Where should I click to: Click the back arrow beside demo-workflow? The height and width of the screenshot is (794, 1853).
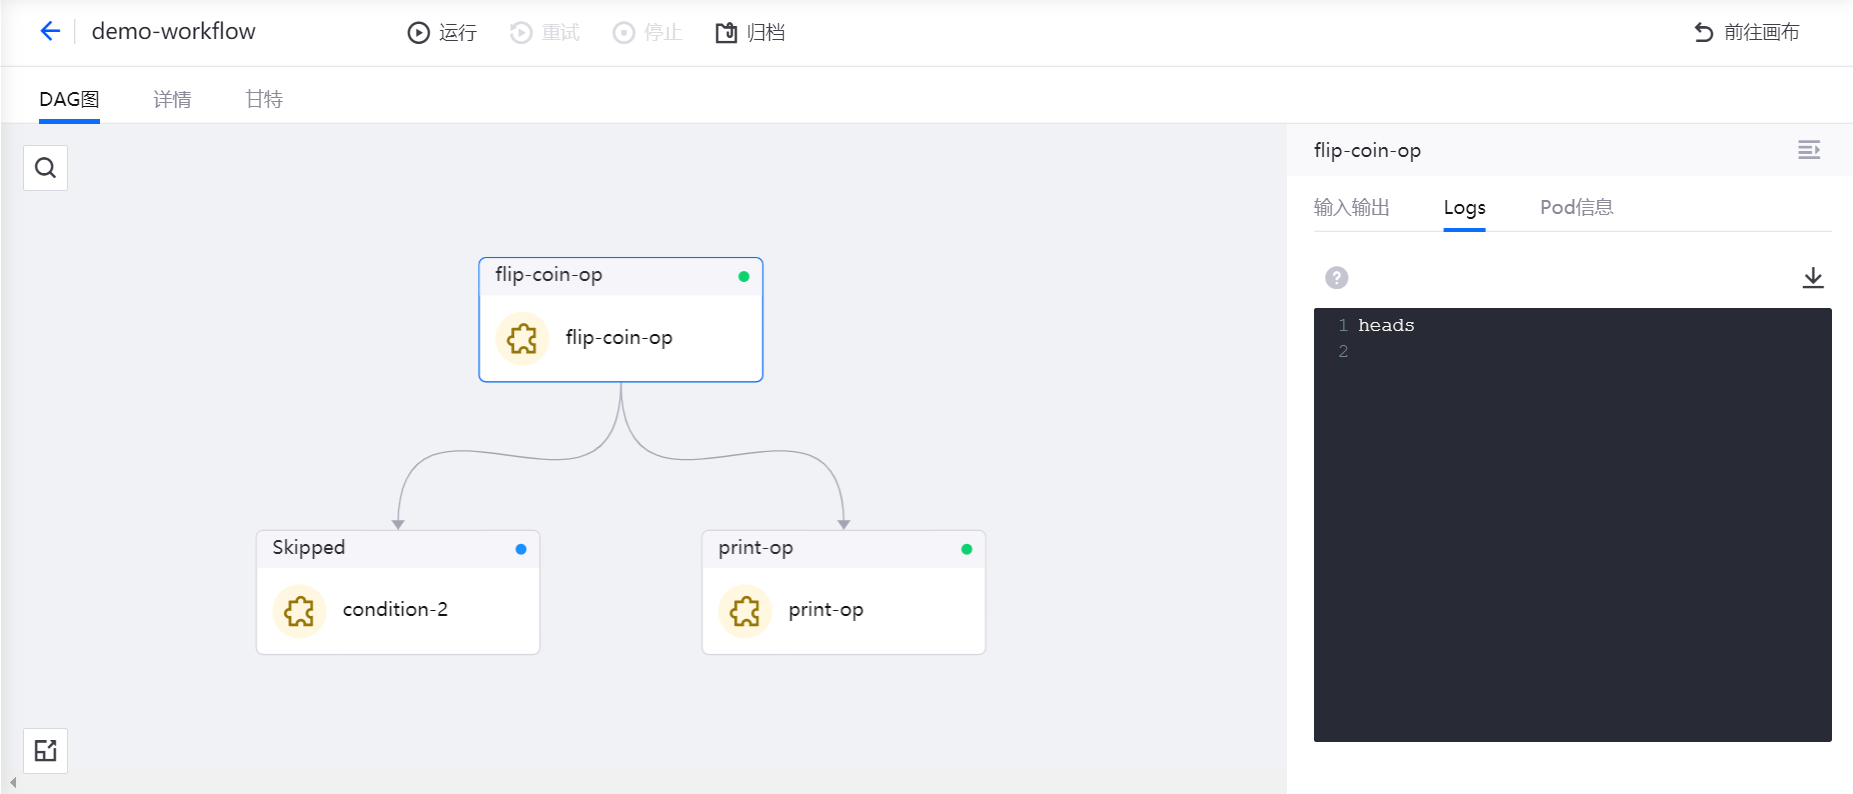(50, 32)
